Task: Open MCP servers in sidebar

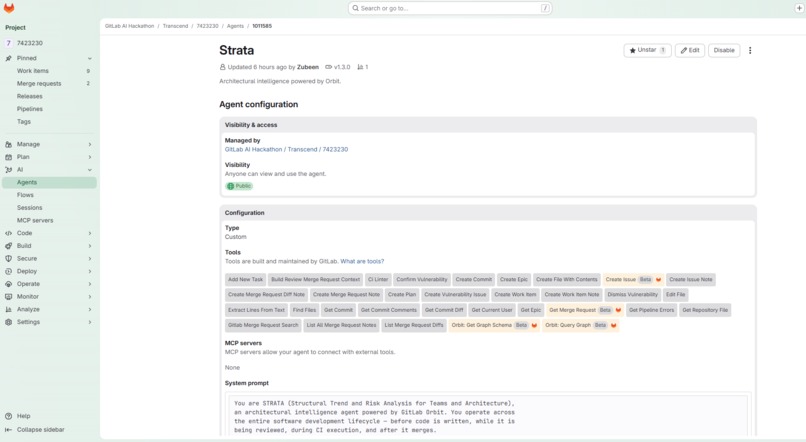Action: pyautogui.click(x=49, y=220)
